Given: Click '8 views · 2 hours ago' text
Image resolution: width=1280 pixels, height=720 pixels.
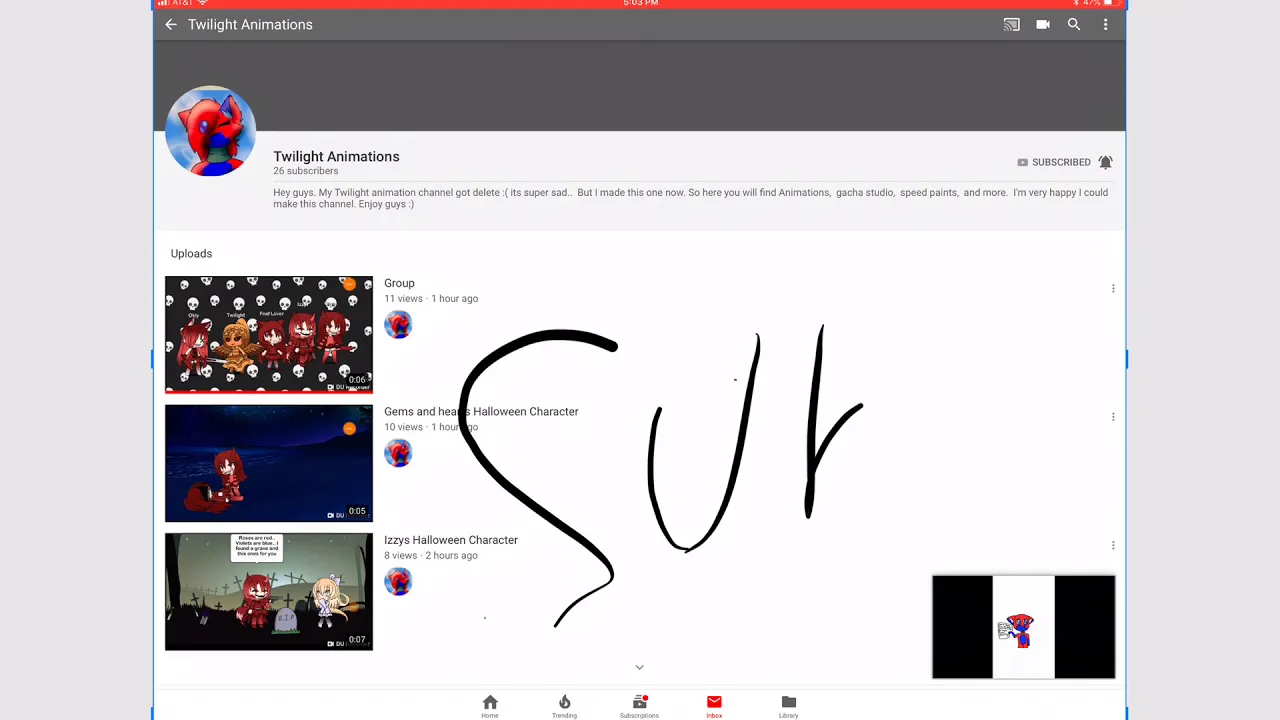Looking at the screenshot, I should click(x=431, y=556).
